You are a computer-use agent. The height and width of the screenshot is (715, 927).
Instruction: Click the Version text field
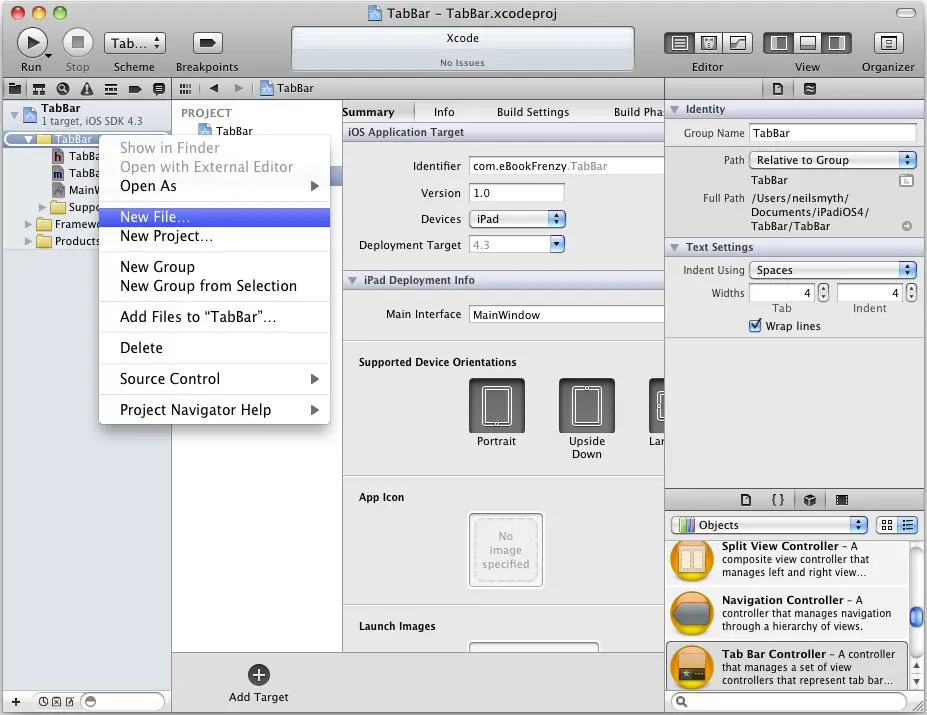pos(517,193)
